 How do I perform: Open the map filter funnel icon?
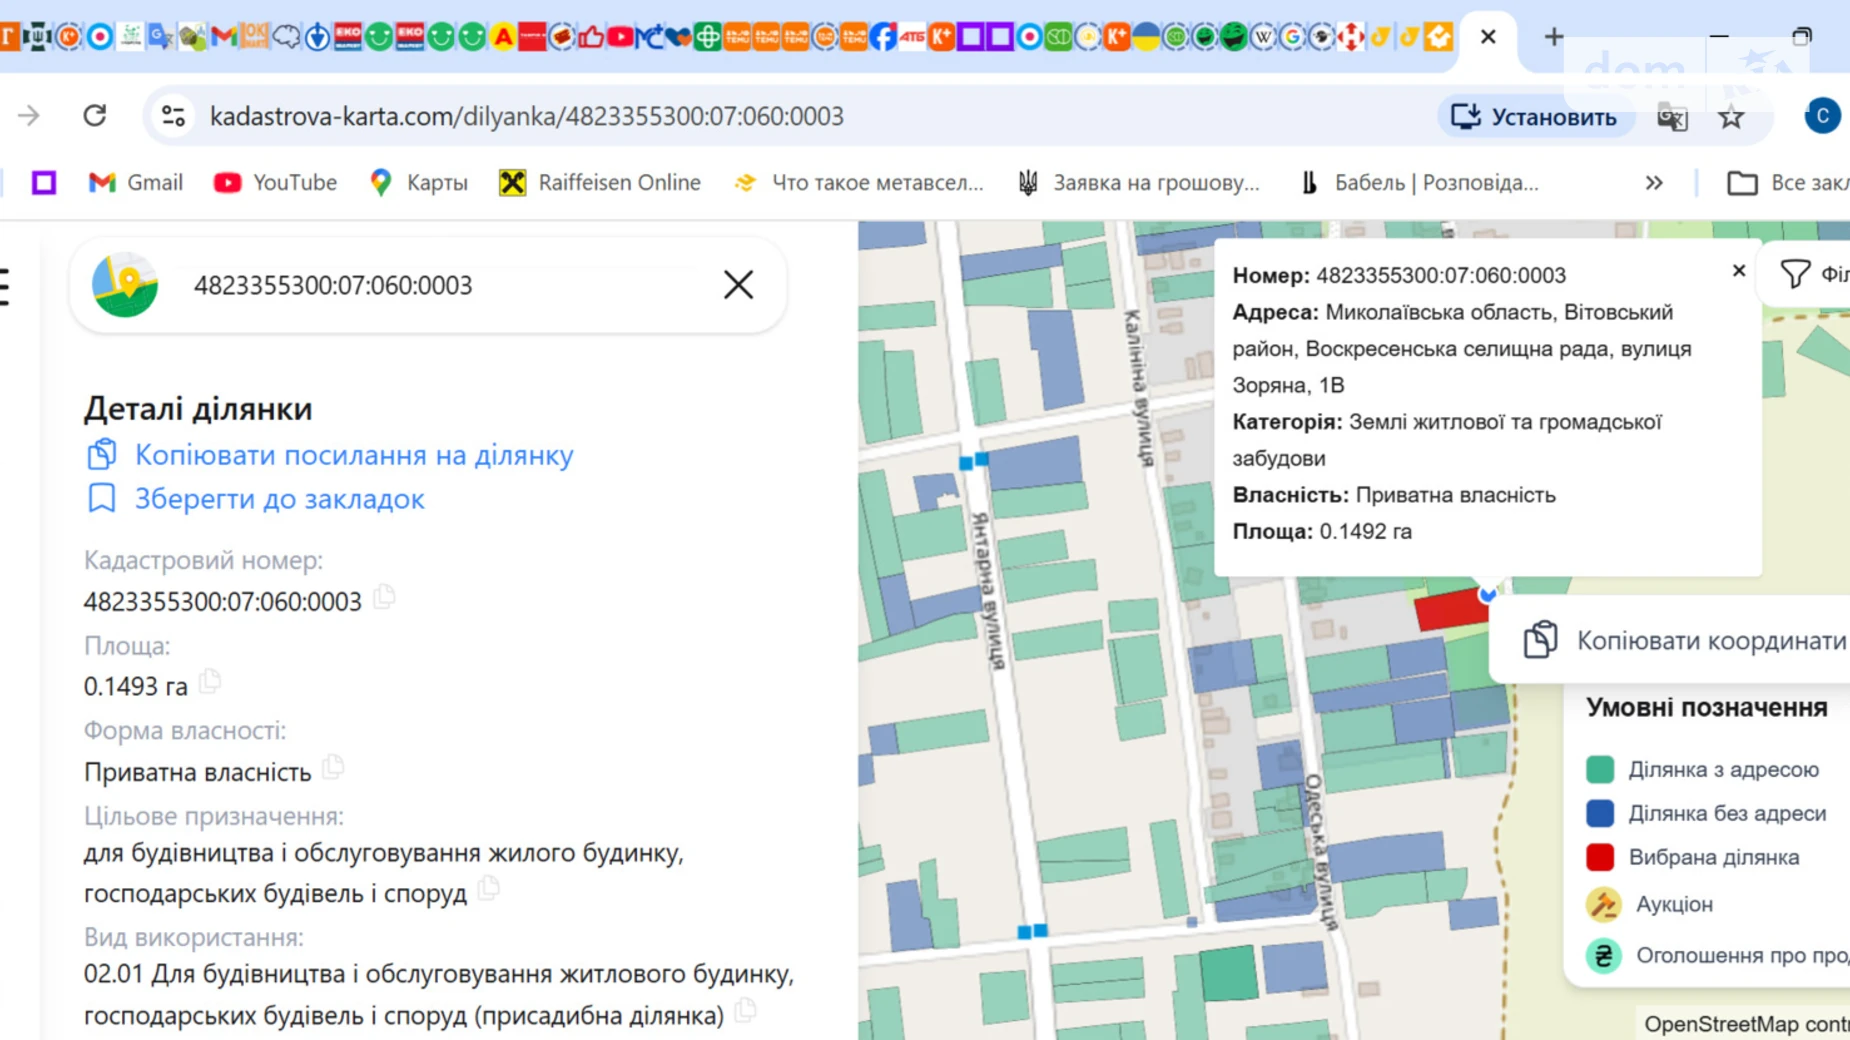pyautogui.click(x=1795, y=274)
